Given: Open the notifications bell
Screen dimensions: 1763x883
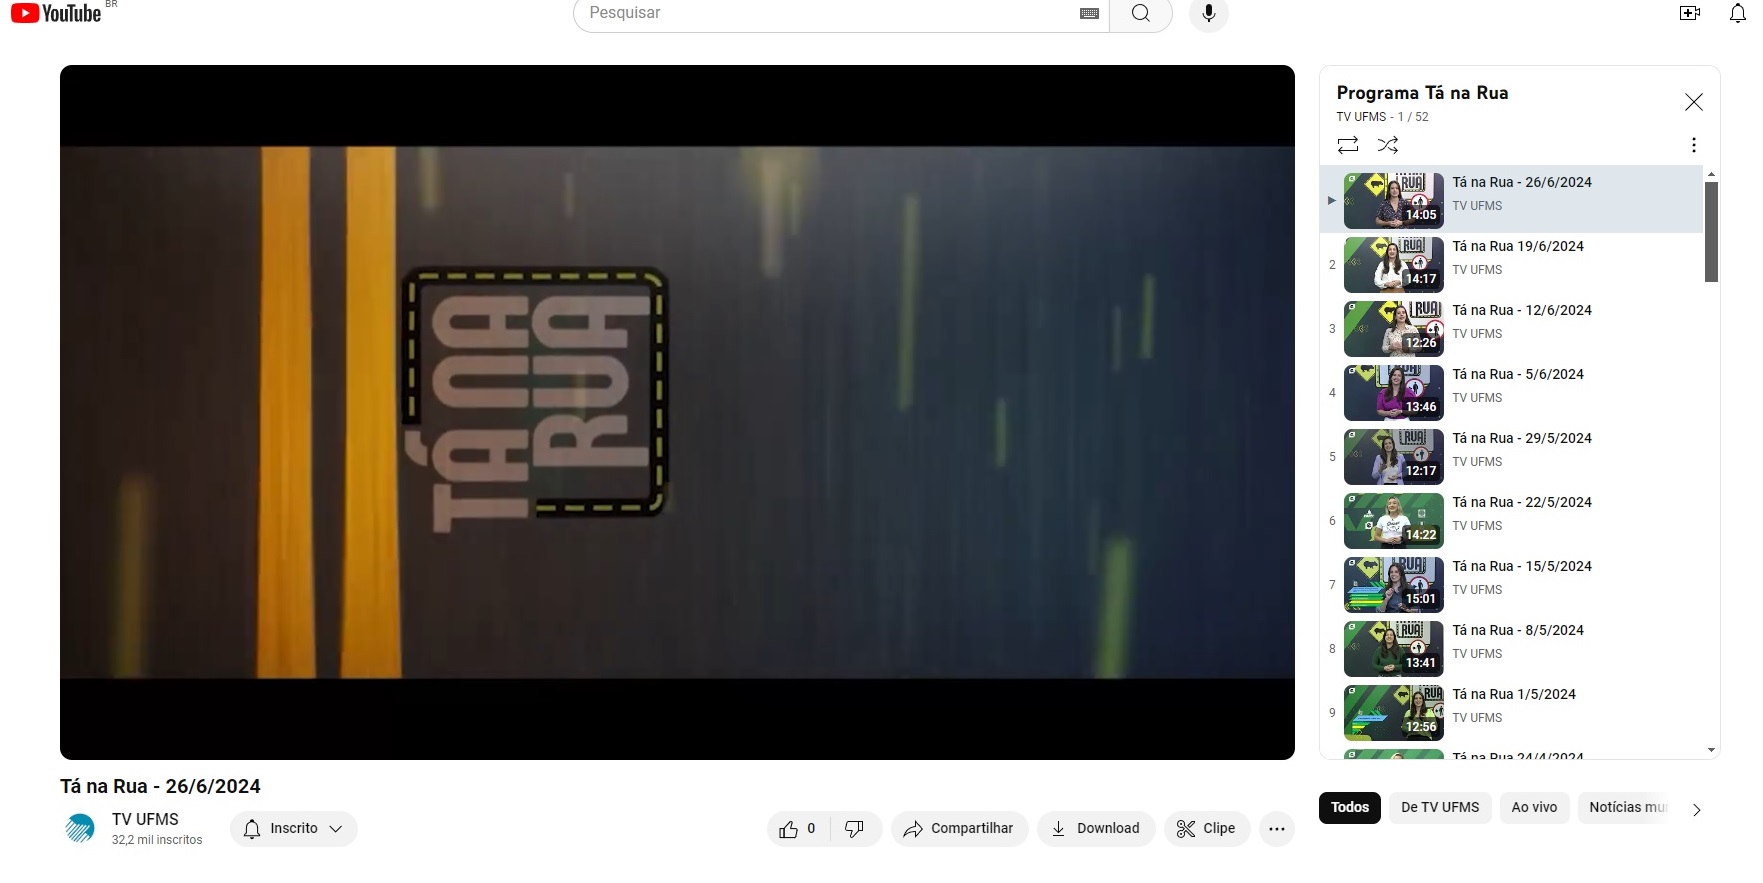Looking at the screenshot, I should [x=1737, y=13].
